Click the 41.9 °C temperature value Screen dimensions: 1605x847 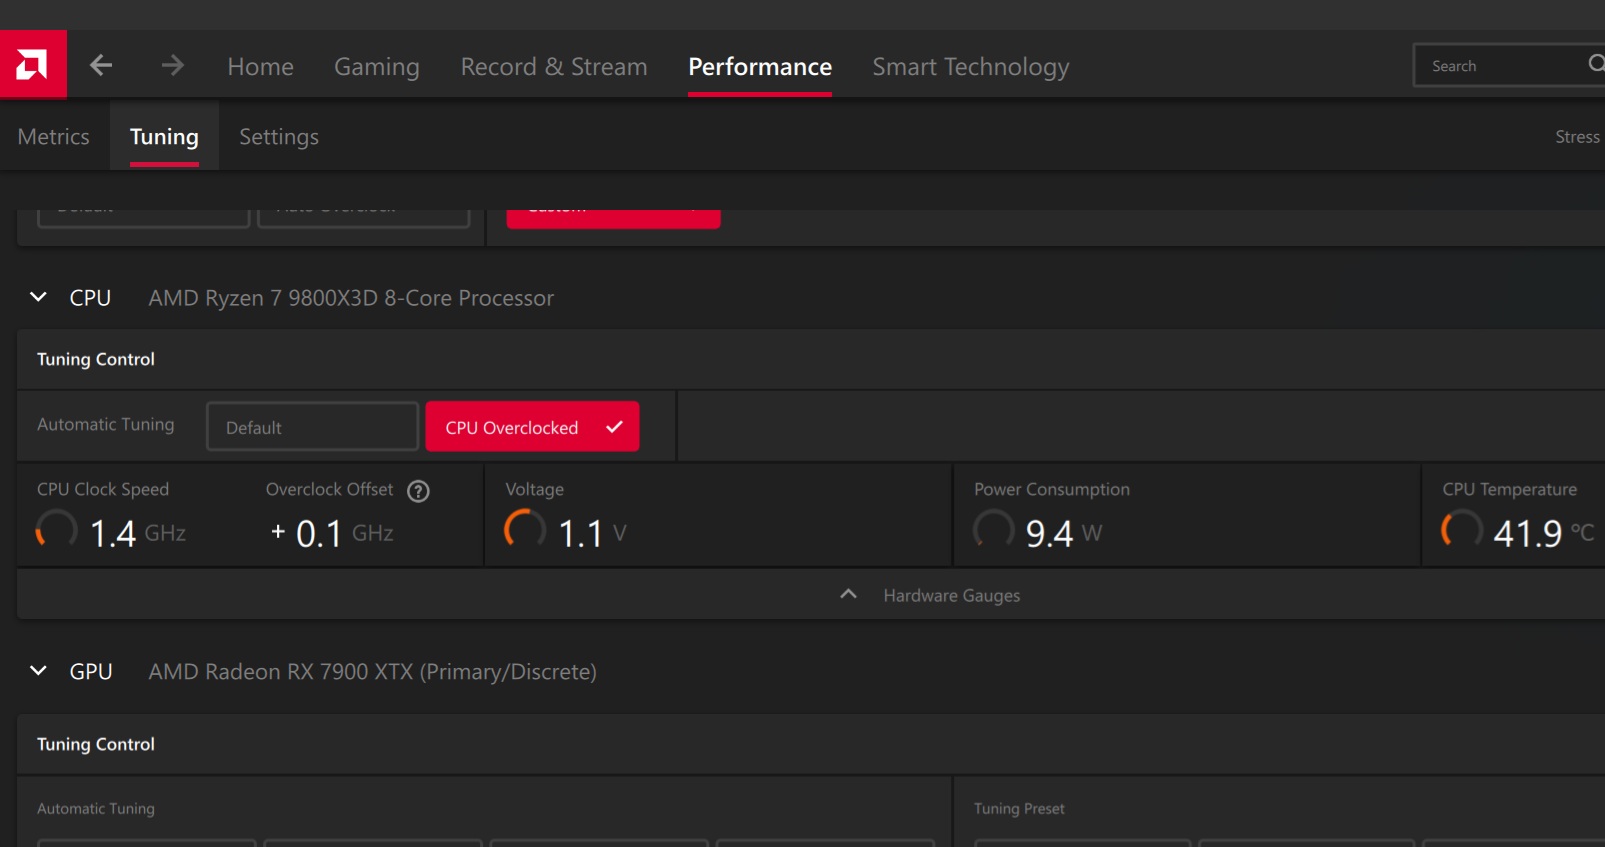[x=1544, y=533]
